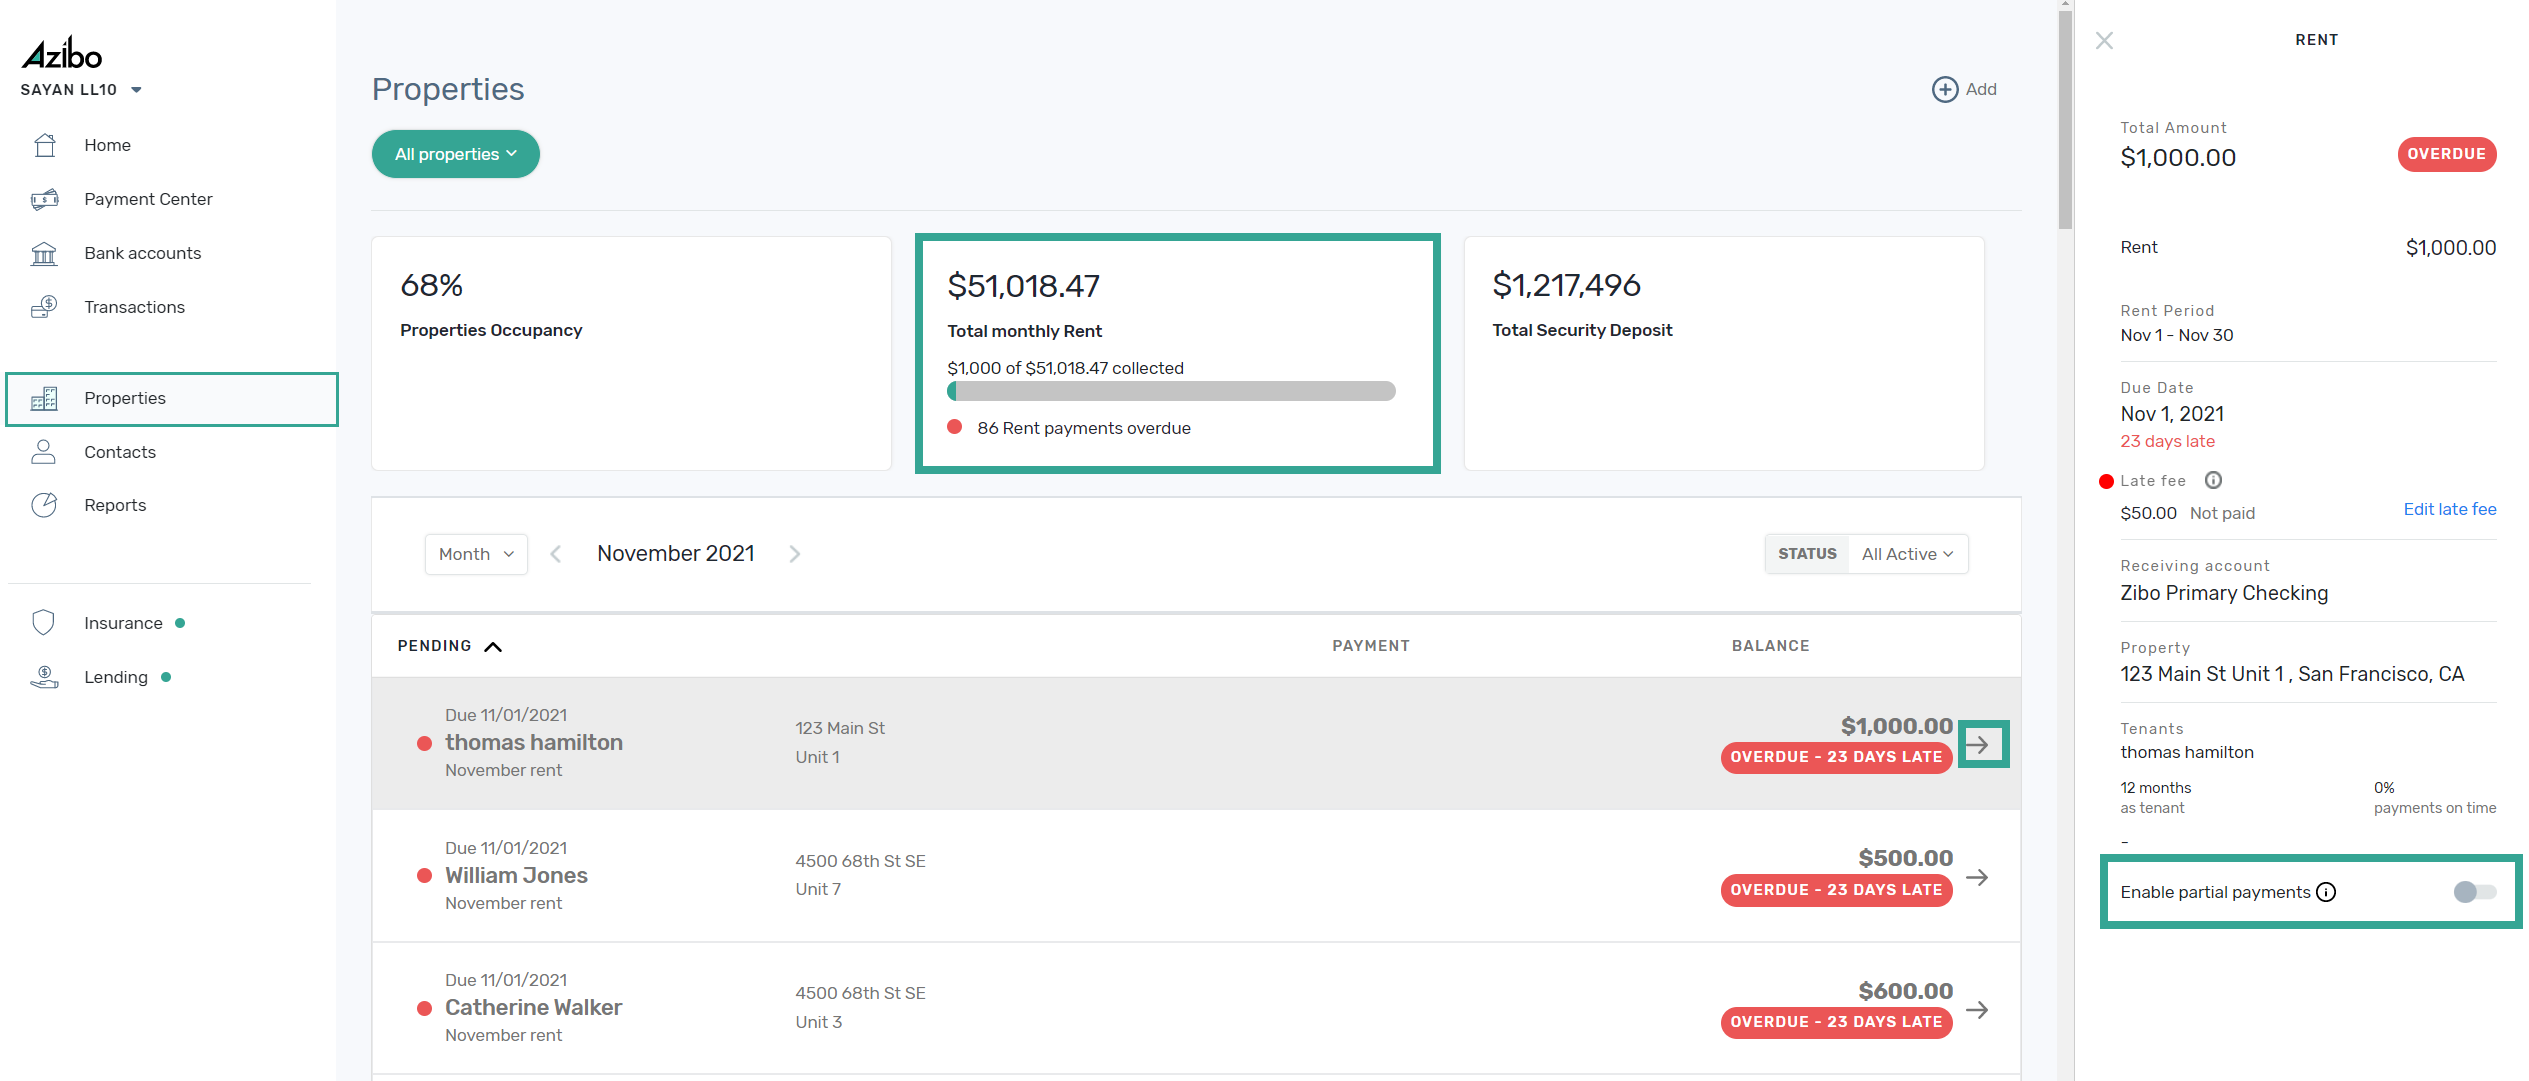Navigate to Transactions
The width and height of the screenshot is (2529, 1081).
coord(134,307)
